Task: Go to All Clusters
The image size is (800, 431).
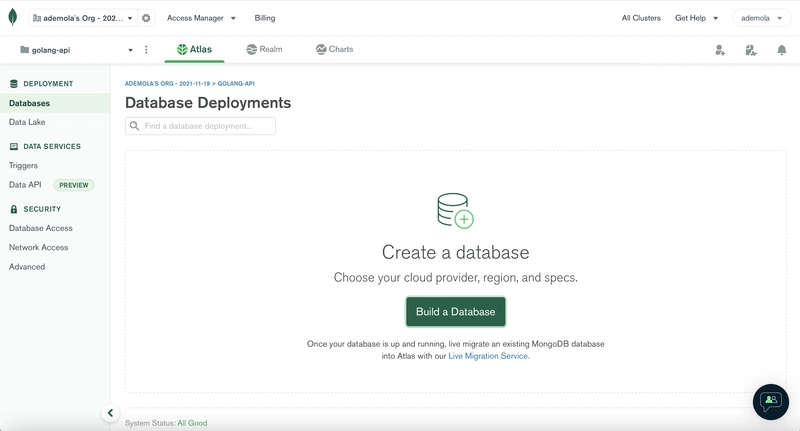Action: [x=641, y=18]
